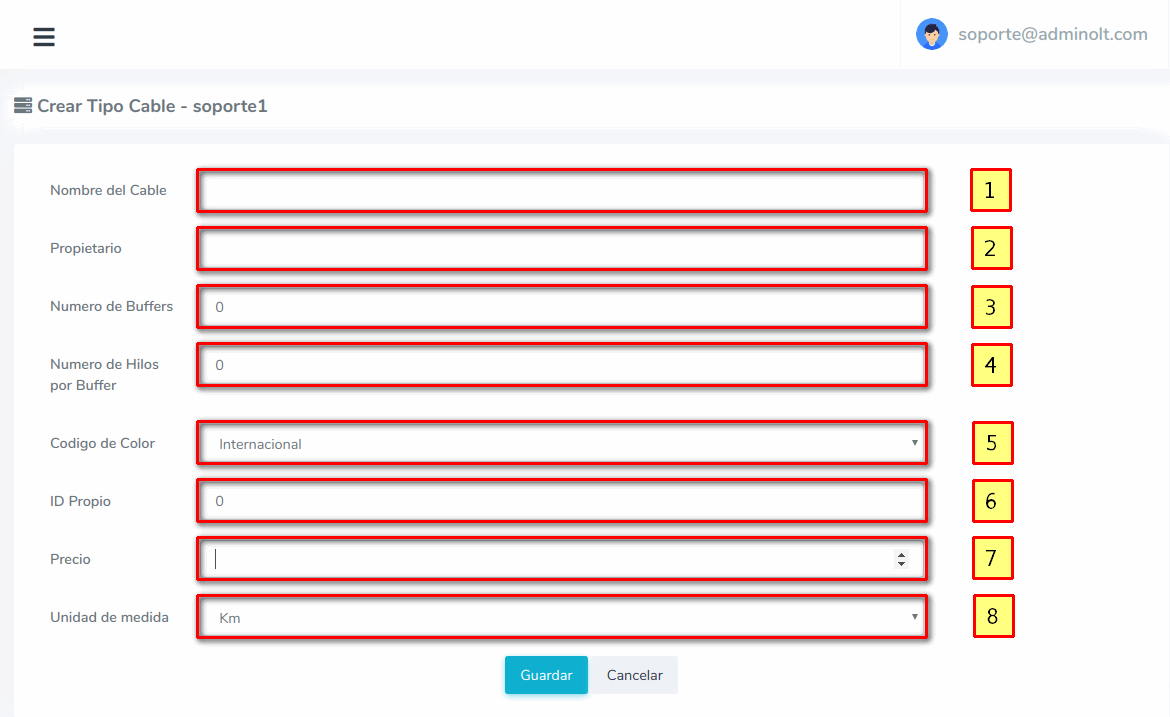The height and width of the screenshot is (717, 1170).
Task: Click the ID Propio input field
Action: tap(561, 501)
